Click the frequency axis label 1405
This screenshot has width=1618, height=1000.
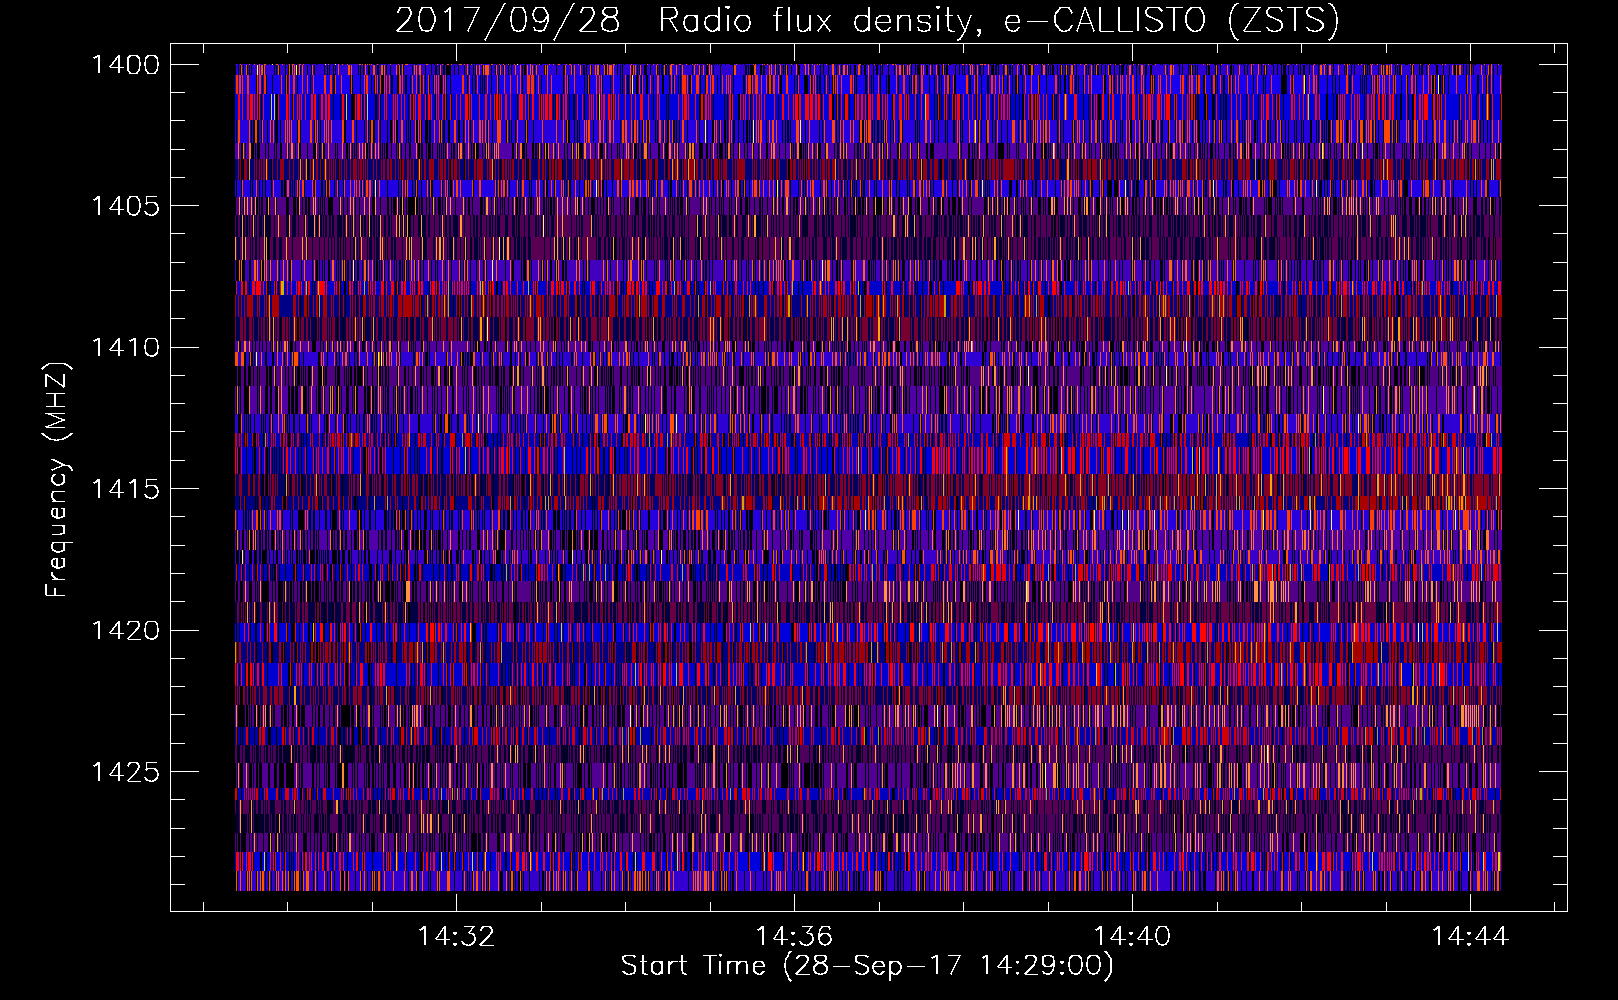pos(125,206)
